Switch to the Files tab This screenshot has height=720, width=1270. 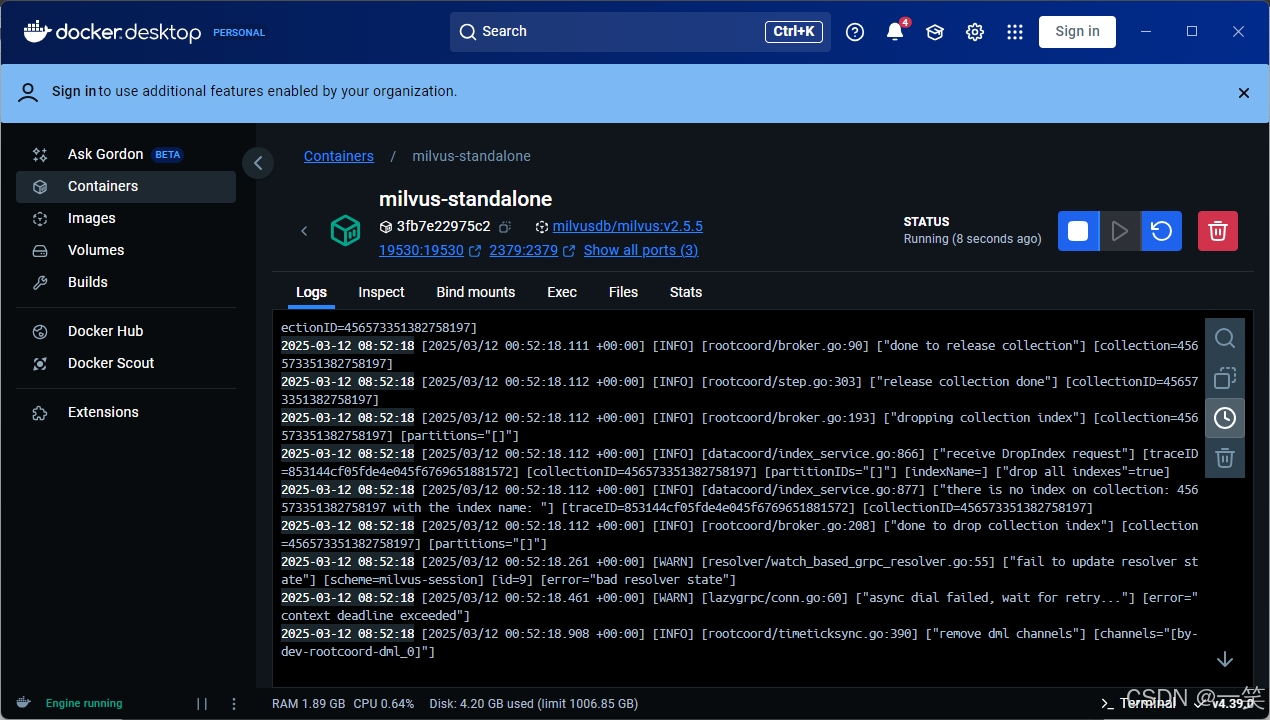623,292
